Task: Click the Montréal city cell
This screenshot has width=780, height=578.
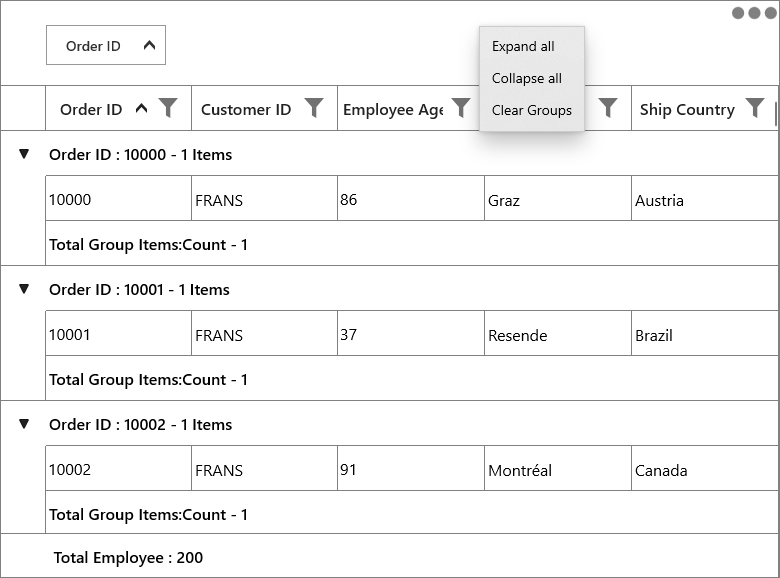Action: pyautogui.click(x=558, y=468)
